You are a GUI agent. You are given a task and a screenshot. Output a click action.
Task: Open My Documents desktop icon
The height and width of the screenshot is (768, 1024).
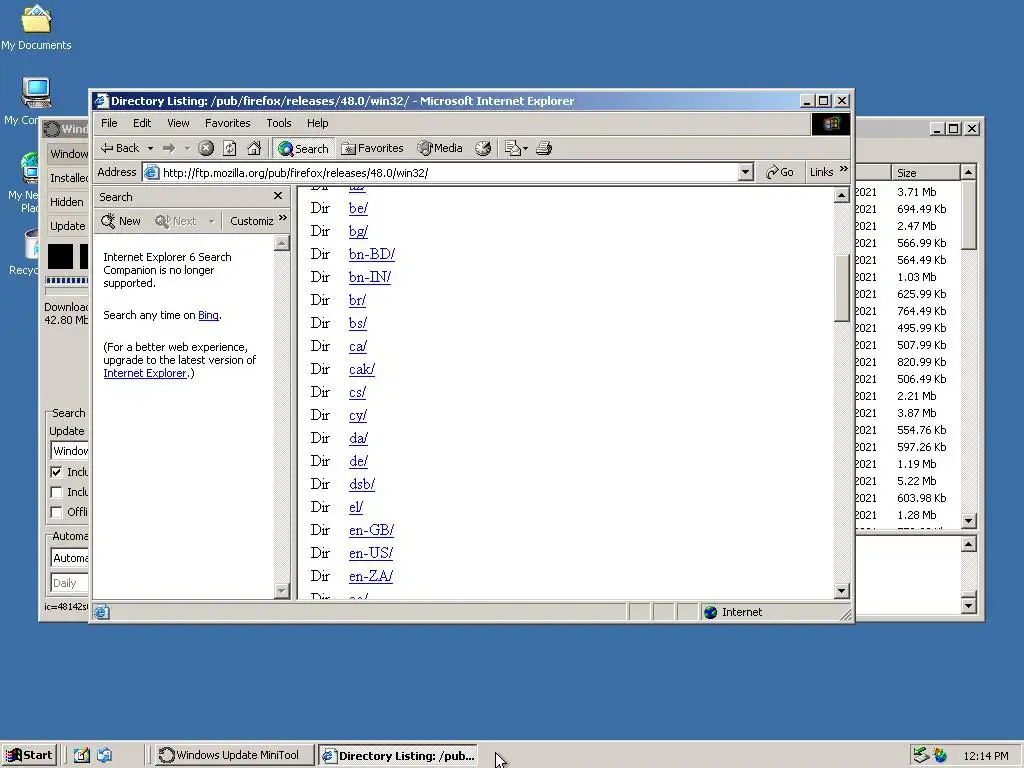tap(37, 27)
